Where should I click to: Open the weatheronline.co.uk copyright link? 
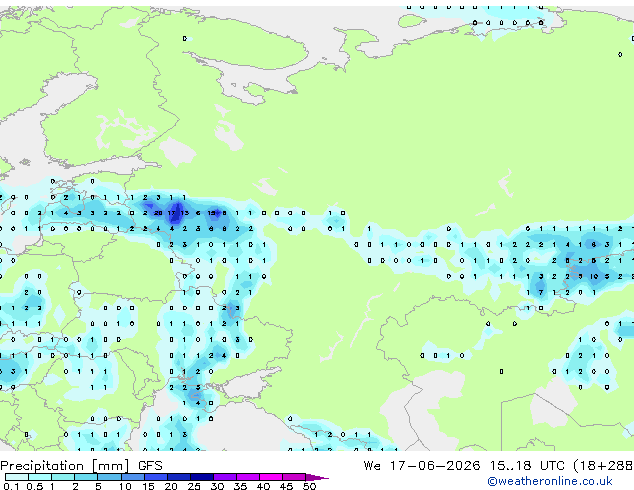point(549,481)
